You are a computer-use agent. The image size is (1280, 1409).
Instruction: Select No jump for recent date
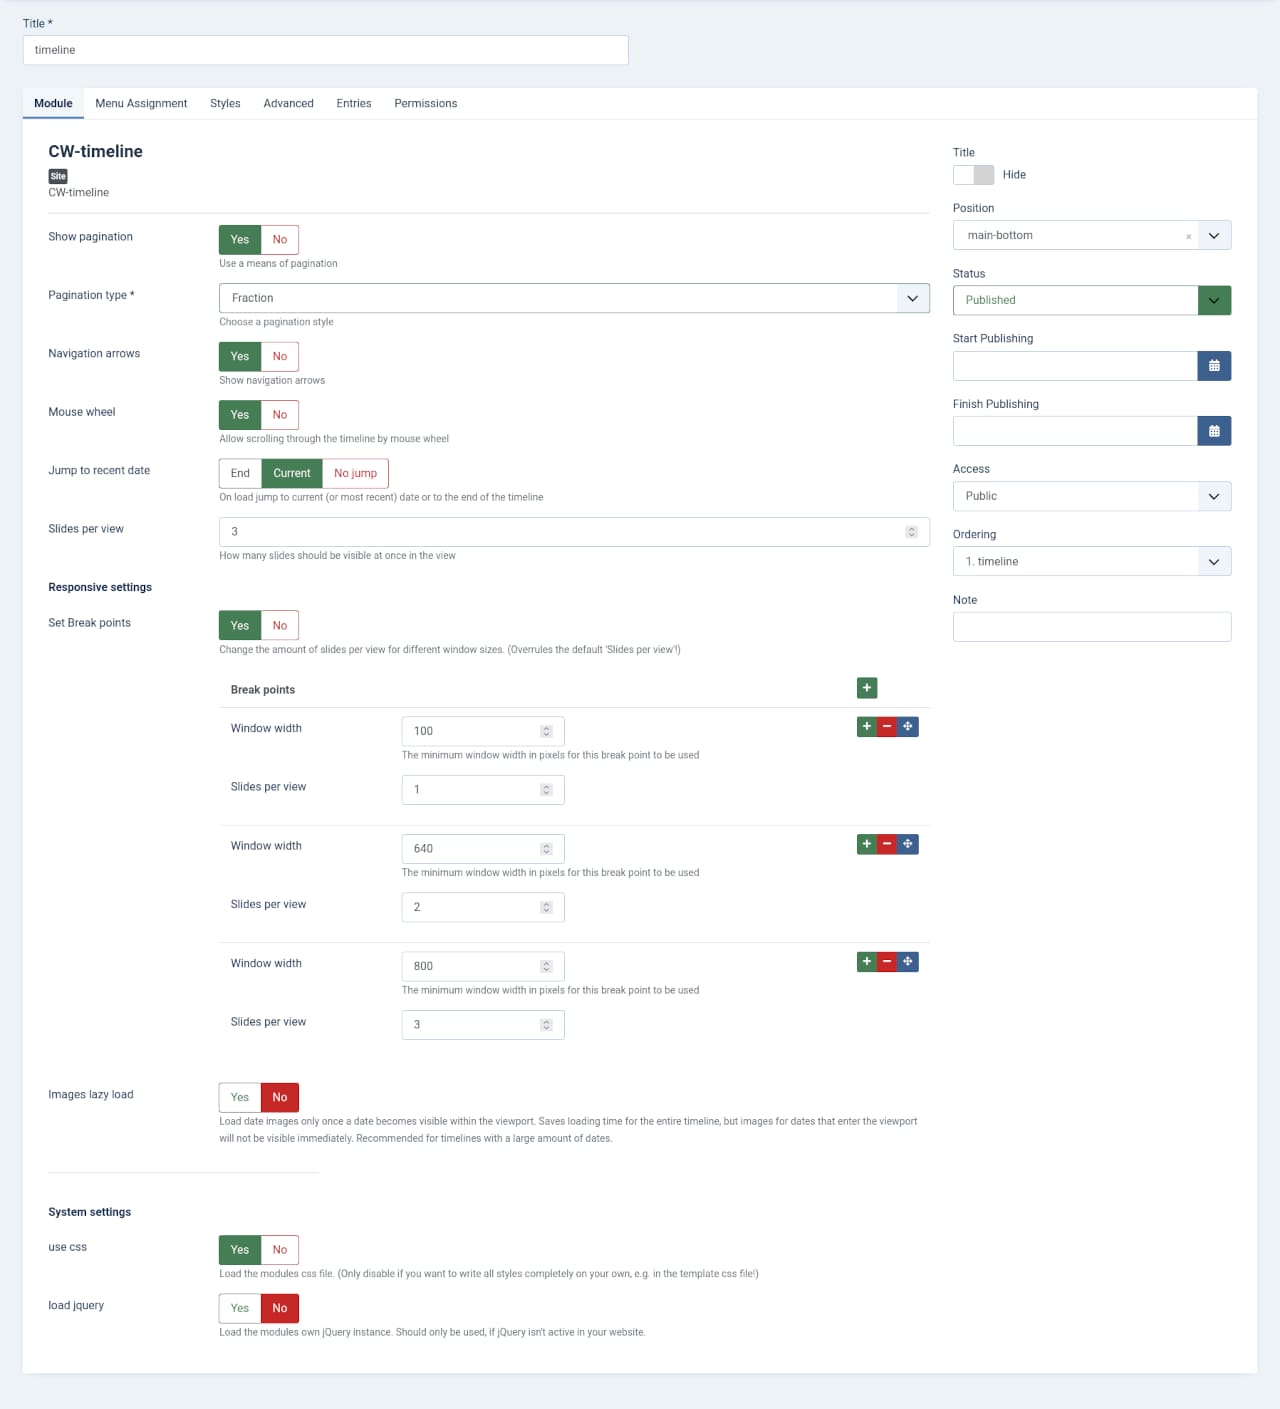[x=355, y=473]
